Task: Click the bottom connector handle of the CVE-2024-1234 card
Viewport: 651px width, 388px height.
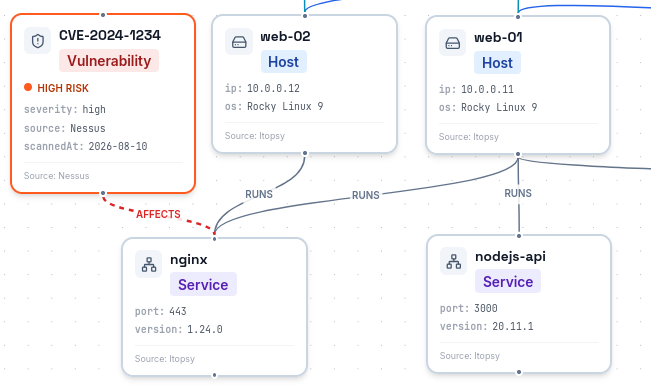Action: pyautogui.click(x=103, y=193)
